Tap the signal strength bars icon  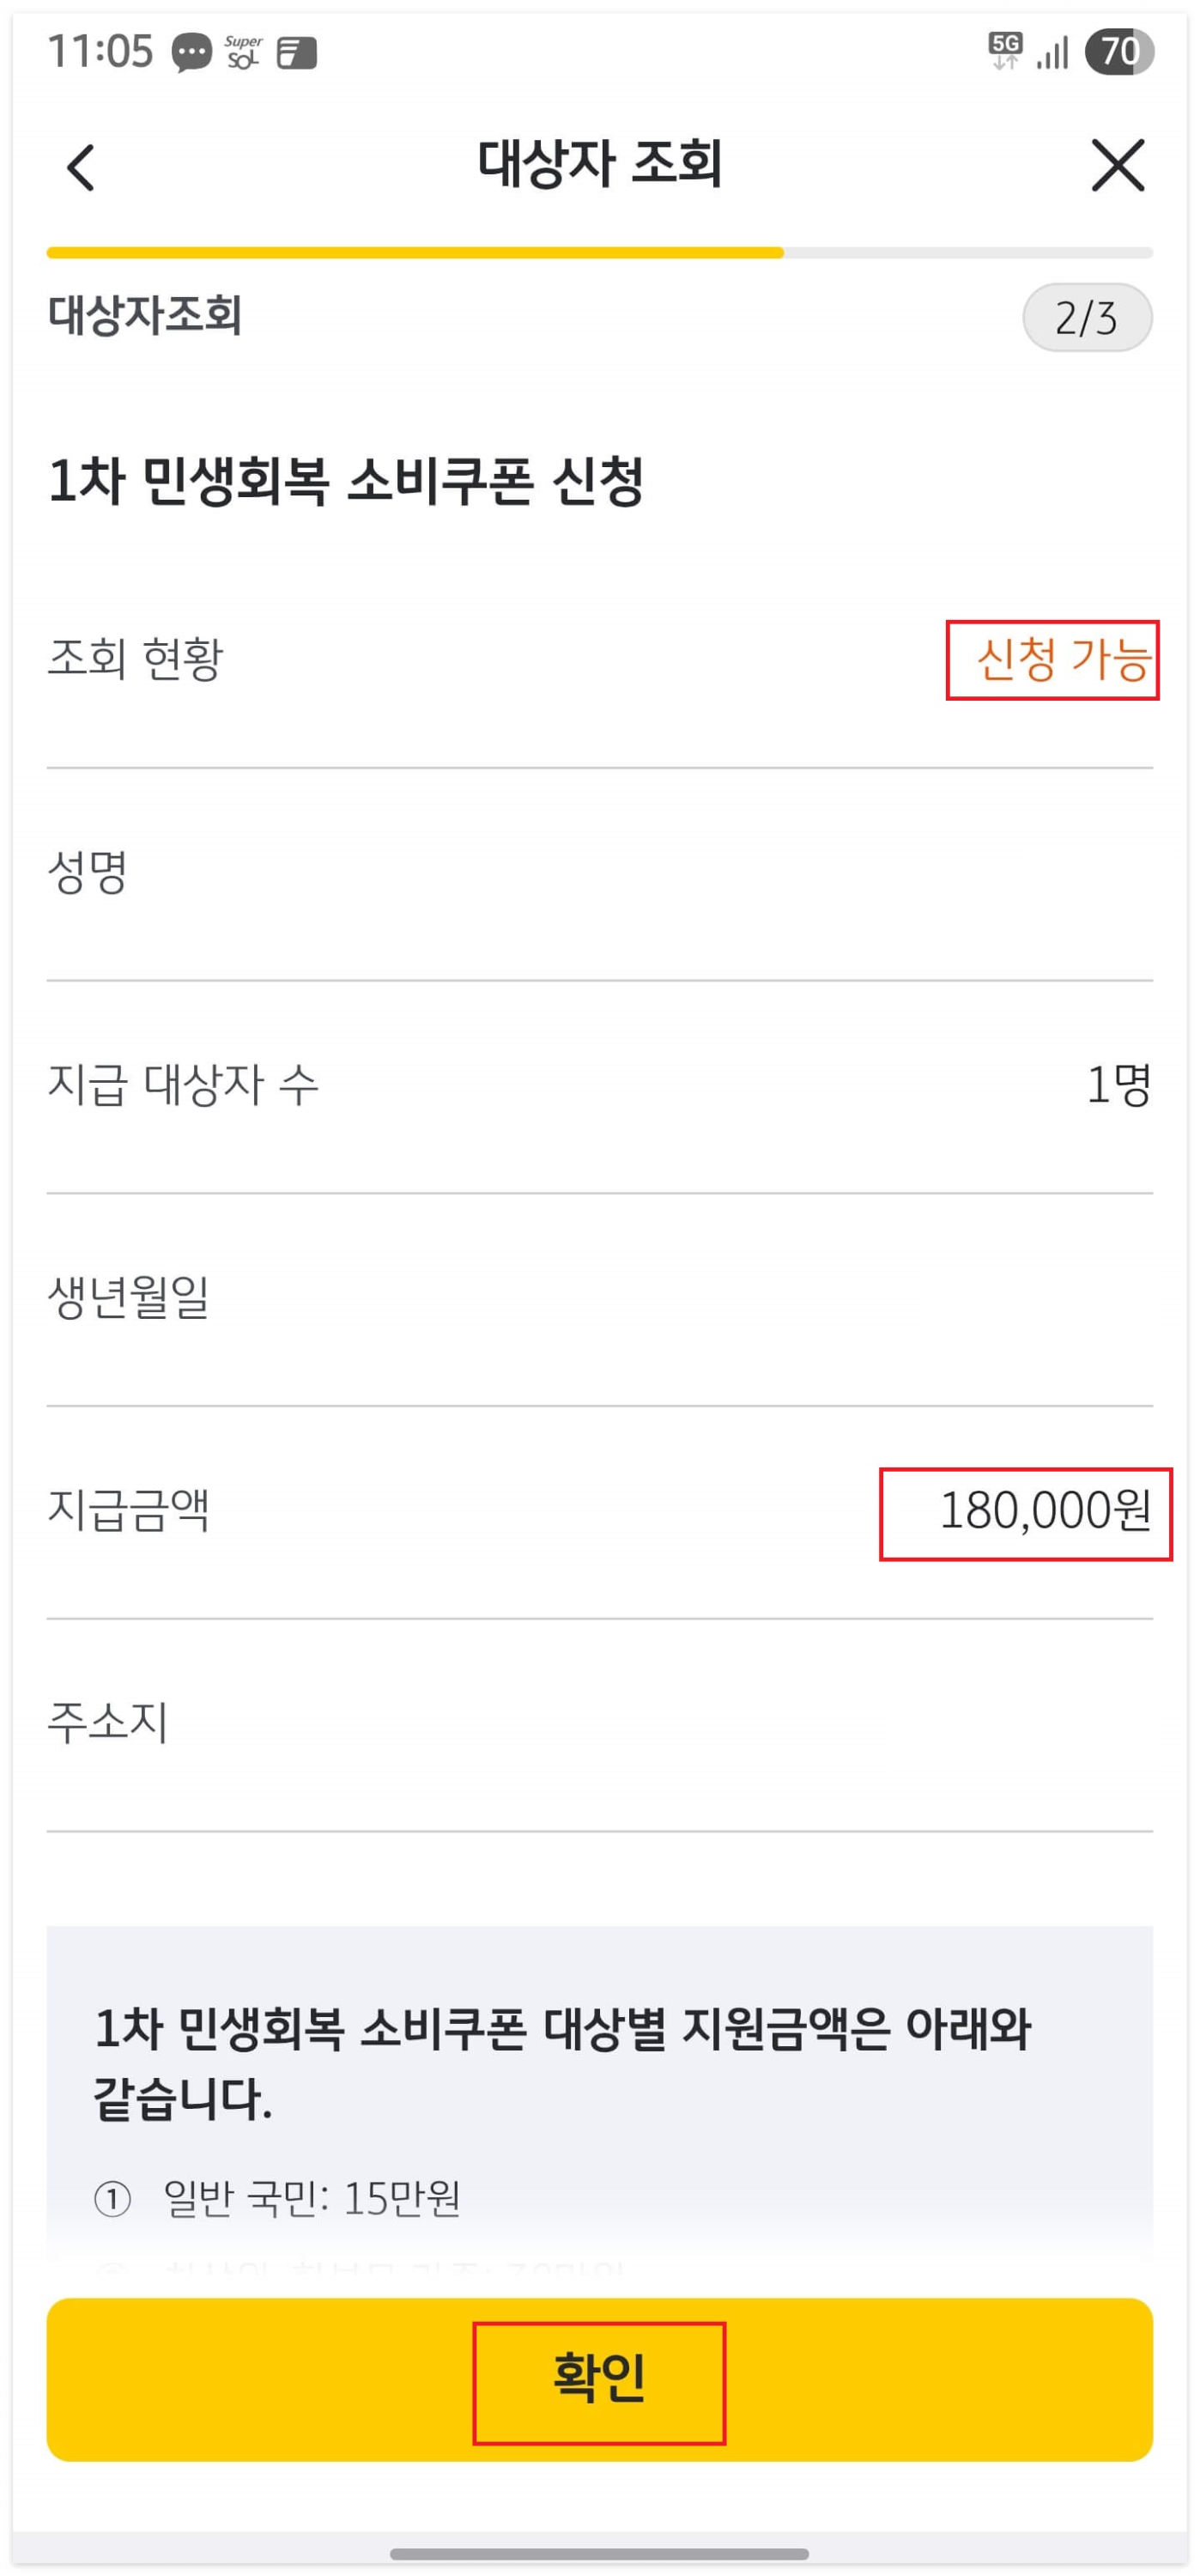(1051, 52)
